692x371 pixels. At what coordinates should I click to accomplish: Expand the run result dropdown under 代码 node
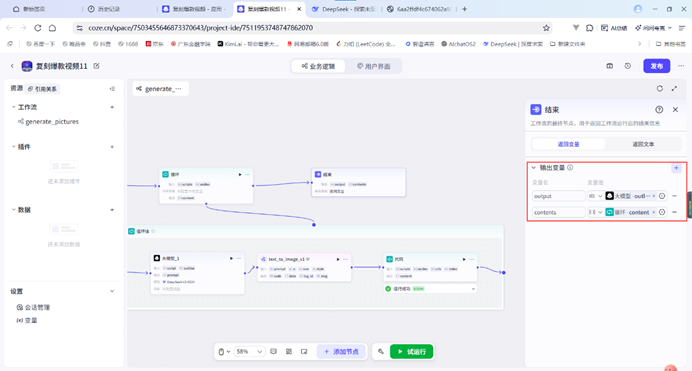click(x=473, y=289)
